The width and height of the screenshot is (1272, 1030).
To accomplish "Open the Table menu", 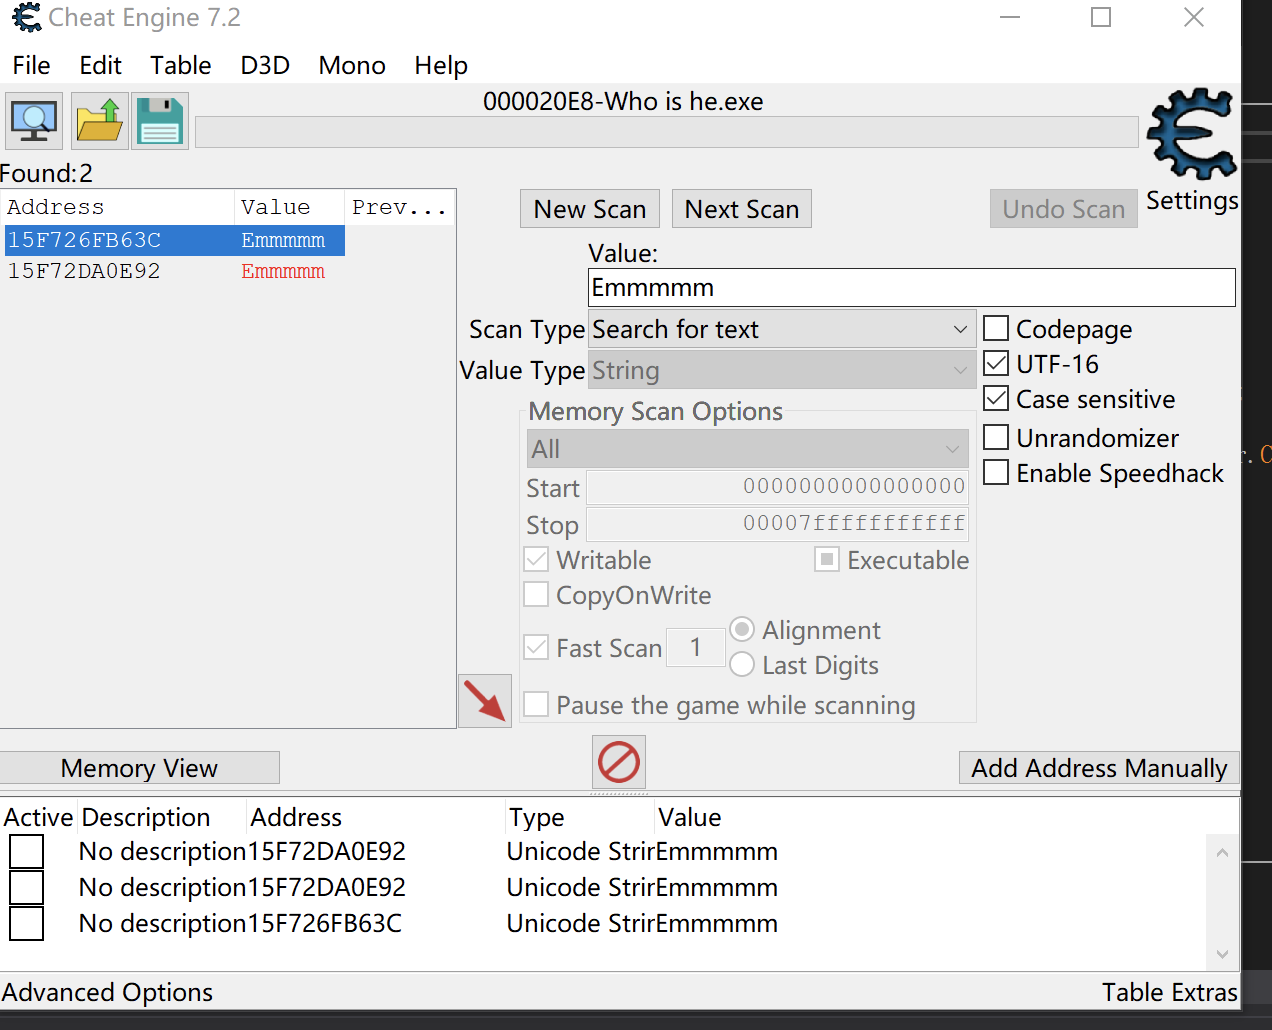I will pos(181,65).
